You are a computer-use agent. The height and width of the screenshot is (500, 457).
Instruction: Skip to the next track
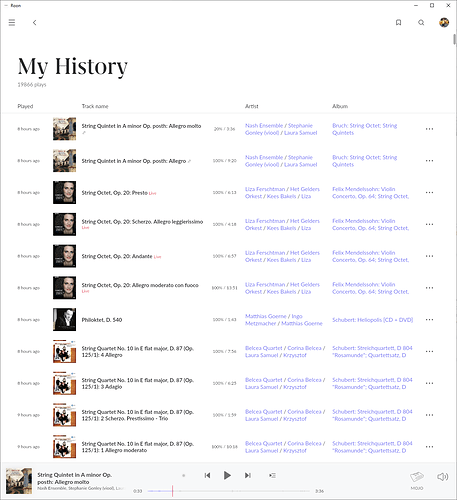click(248, 475)
